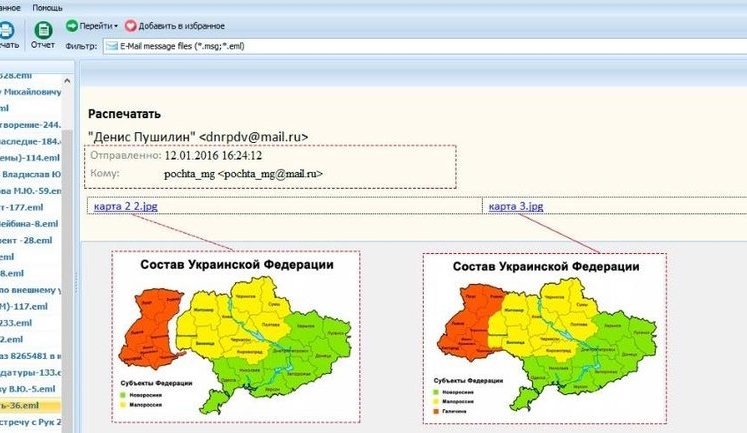
Task: Click the Фильтр: label
Action: [x=81, y=46]
